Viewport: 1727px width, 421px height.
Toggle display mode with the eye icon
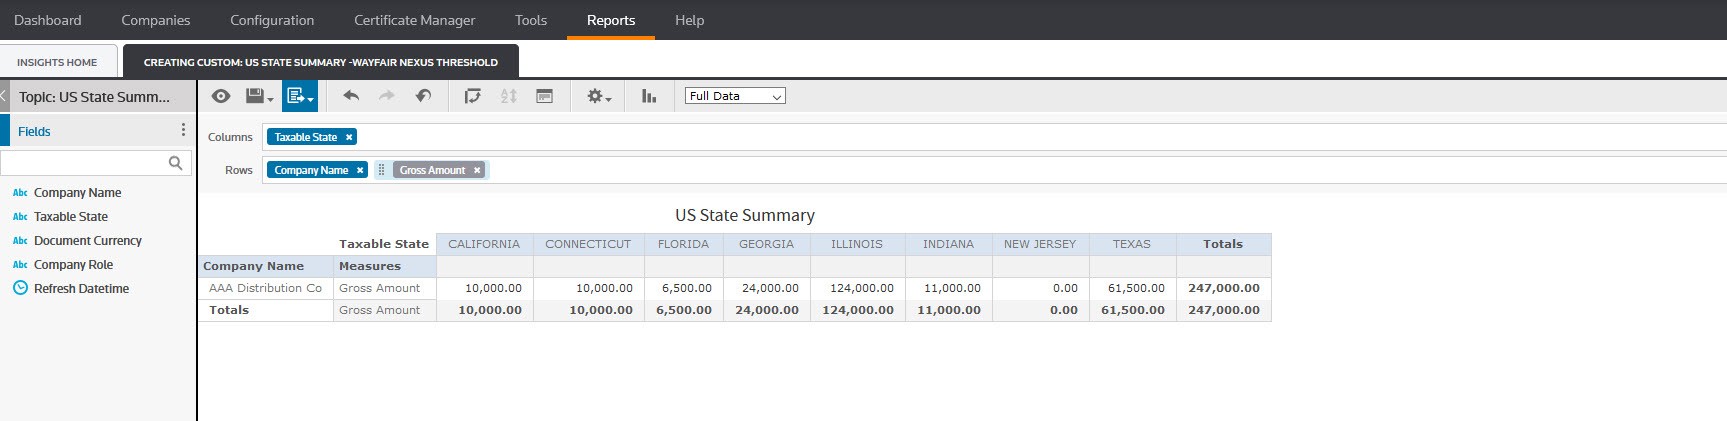(x=221, y=96)
